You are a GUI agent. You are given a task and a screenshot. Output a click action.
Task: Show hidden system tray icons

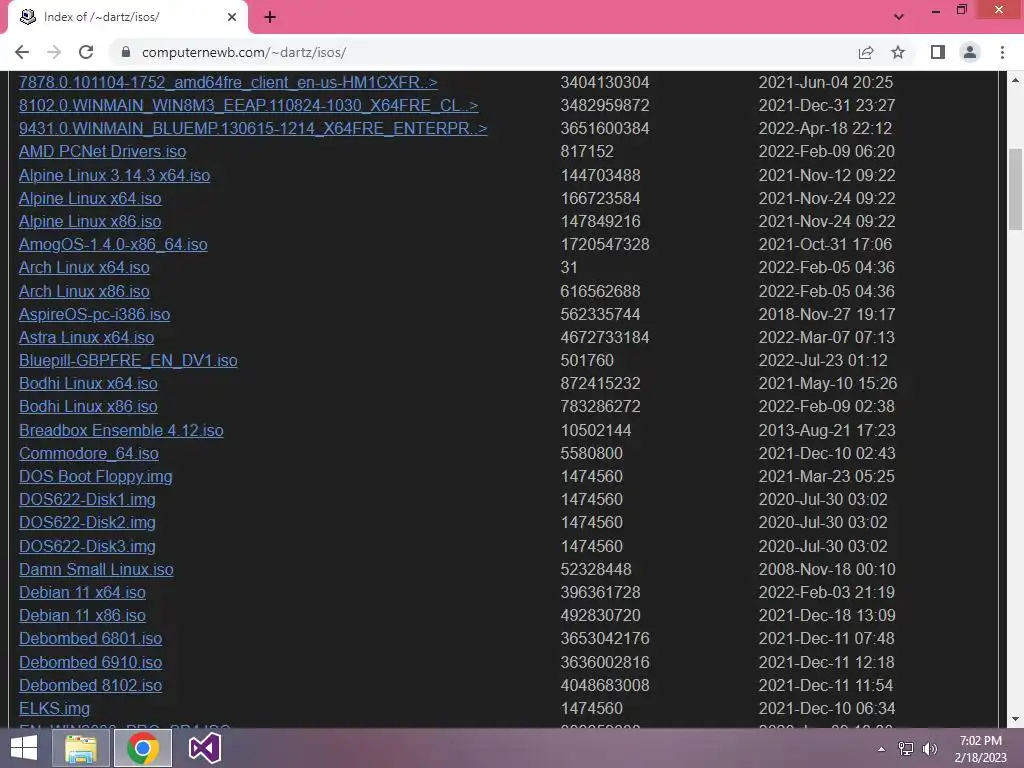click(882, 749)
